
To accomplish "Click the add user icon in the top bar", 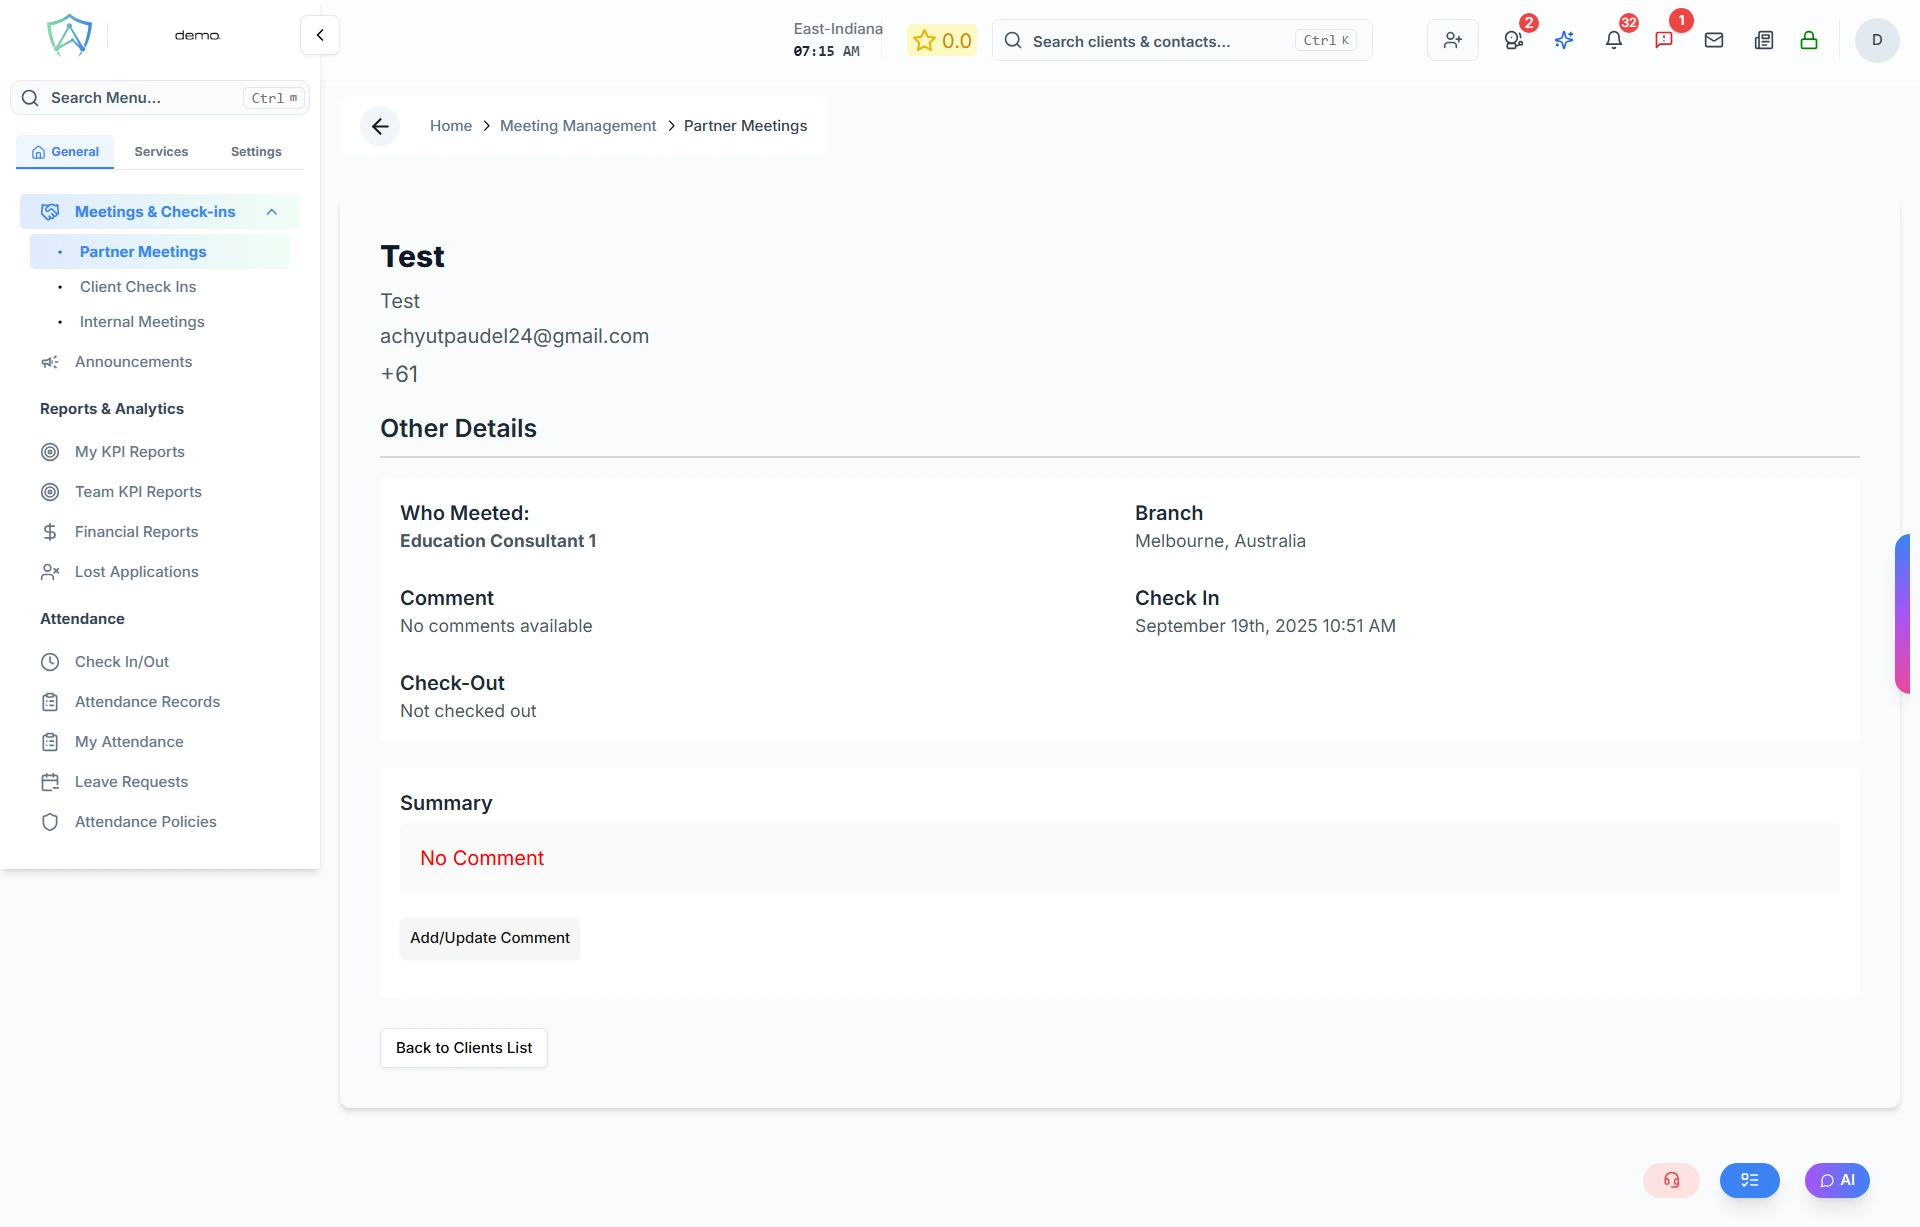I will [x=1452, y=40].
